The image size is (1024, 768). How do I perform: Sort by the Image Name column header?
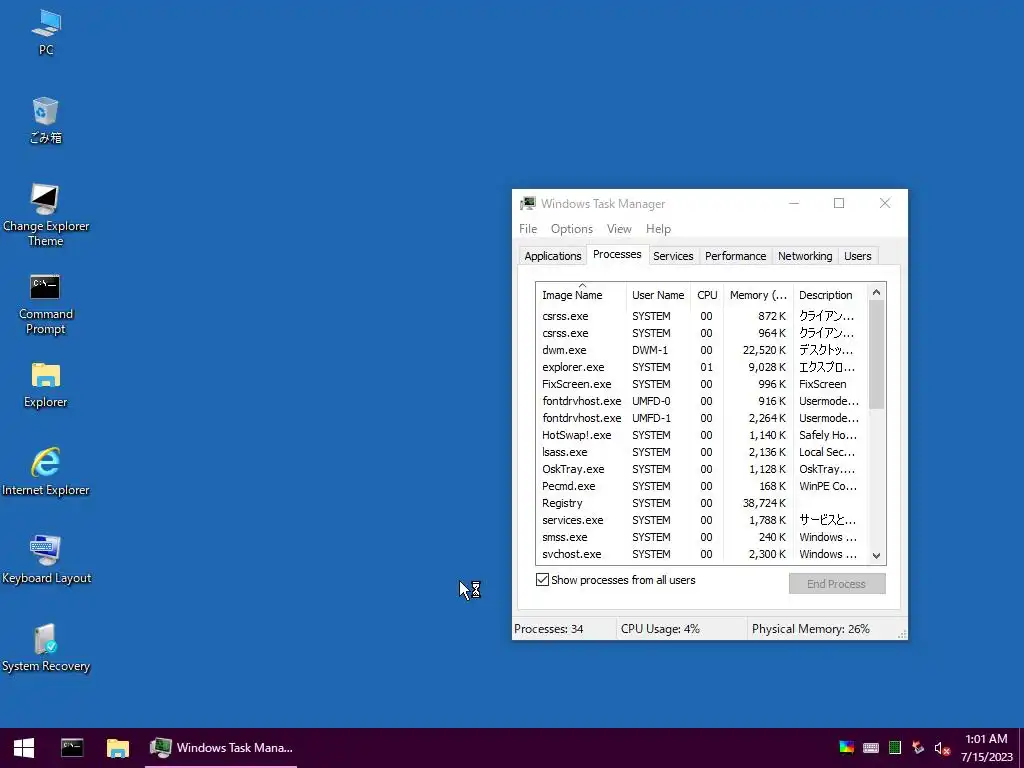581,295
